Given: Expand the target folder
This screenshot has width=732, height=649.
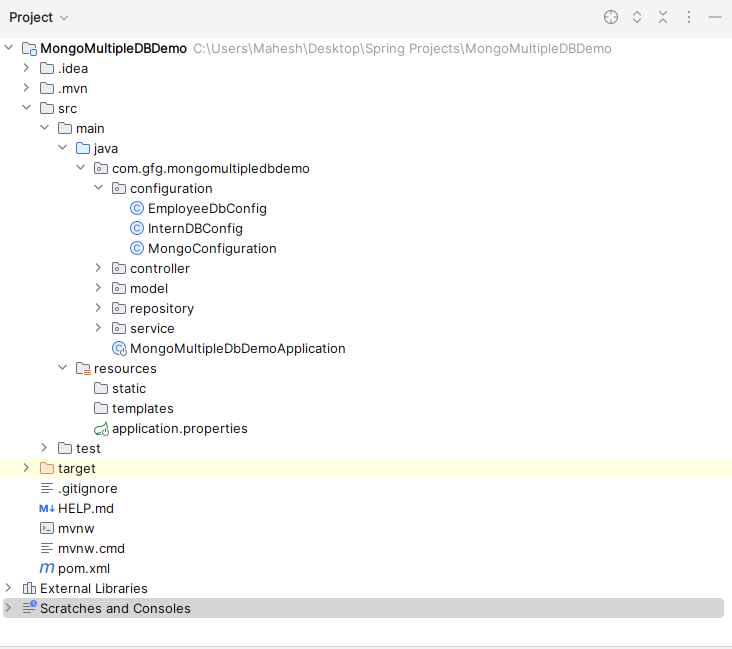Looking at the screenshot, I should (x=26, y=468).
